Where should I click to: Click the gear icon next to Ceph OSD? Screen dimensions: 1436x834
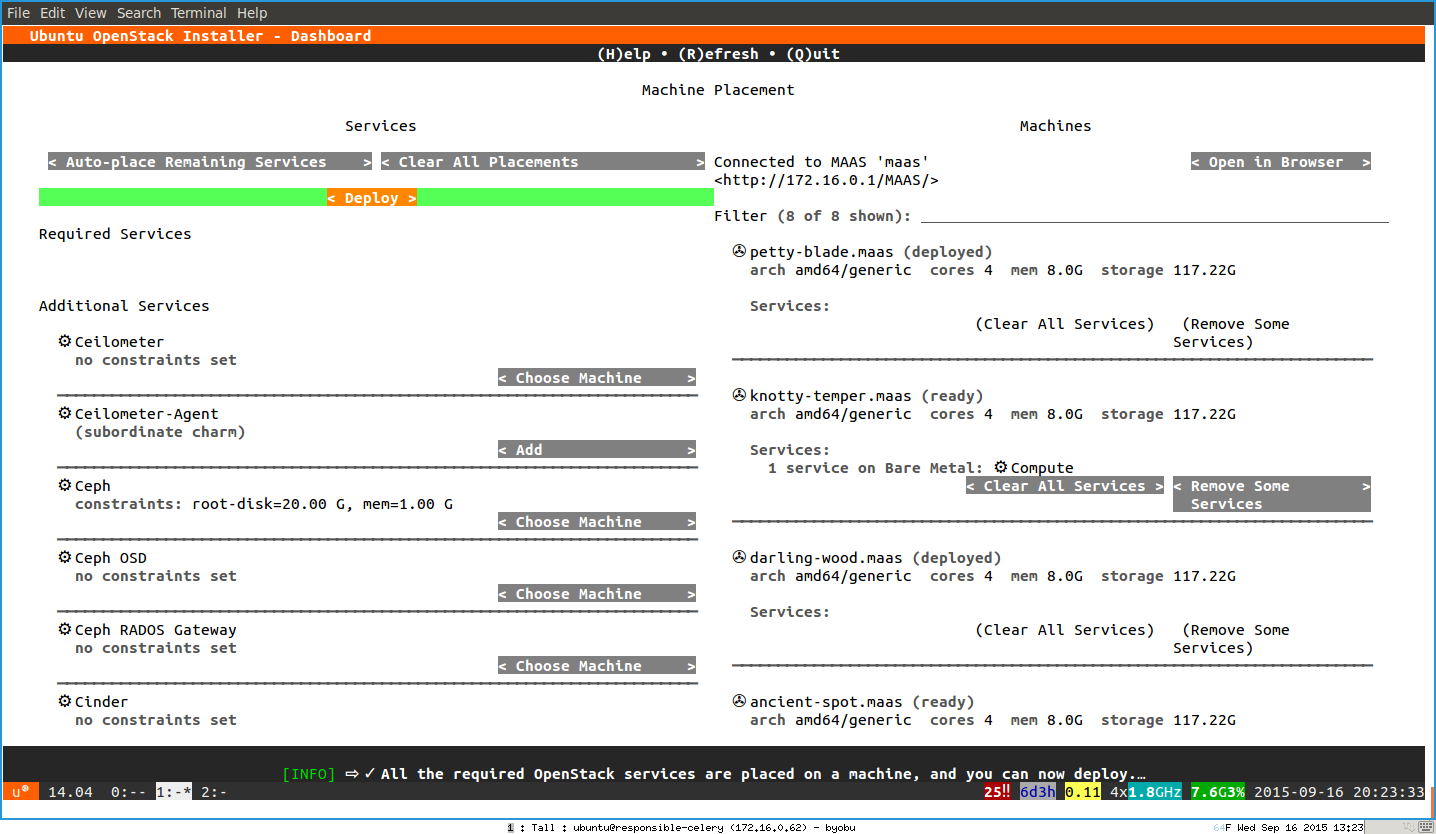[65, 558]
